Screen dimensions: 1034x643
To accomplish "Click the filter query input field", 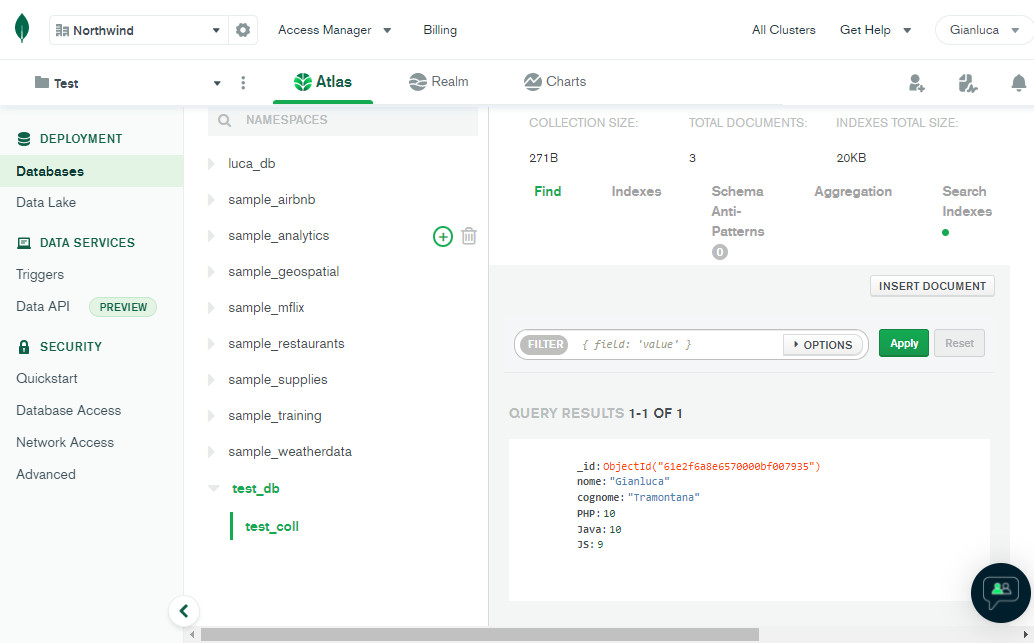I will click(x=677, y=345).
